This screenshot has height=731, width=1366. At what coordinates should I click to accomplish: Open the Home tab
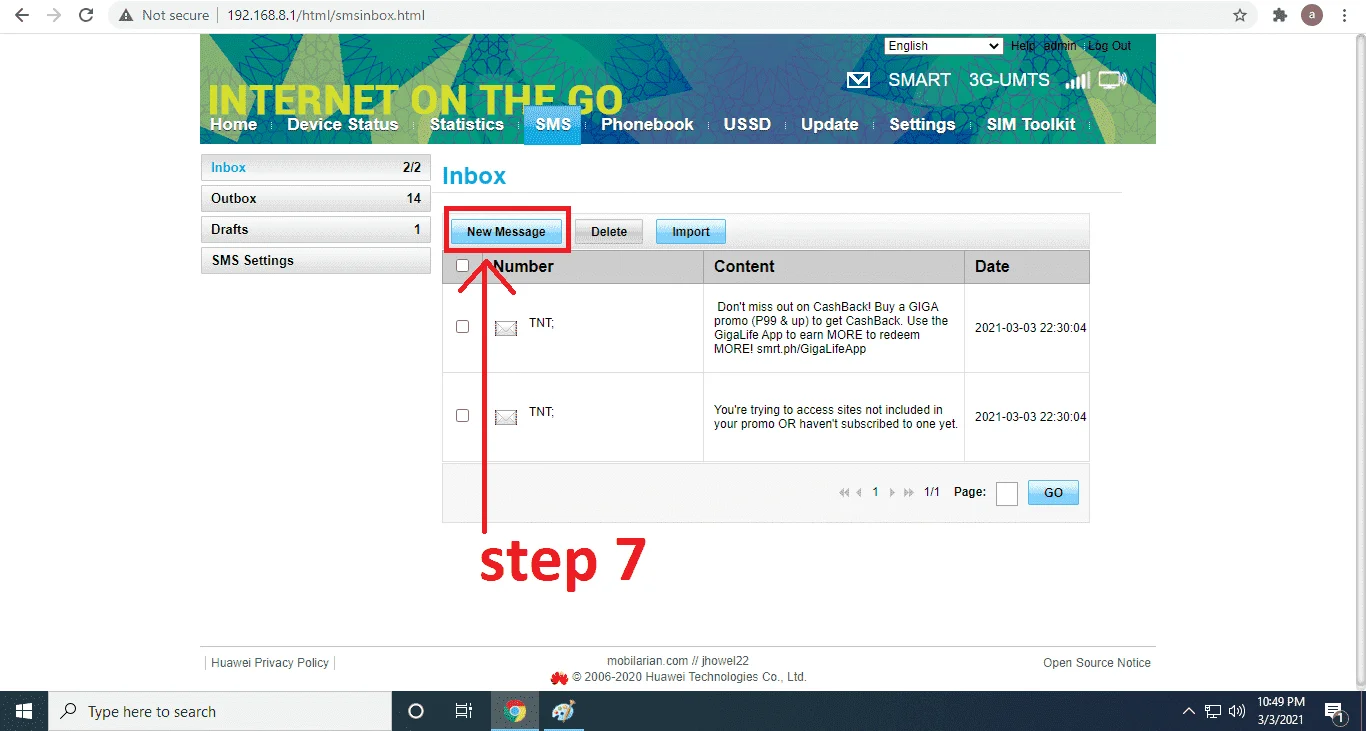point(233,124)
